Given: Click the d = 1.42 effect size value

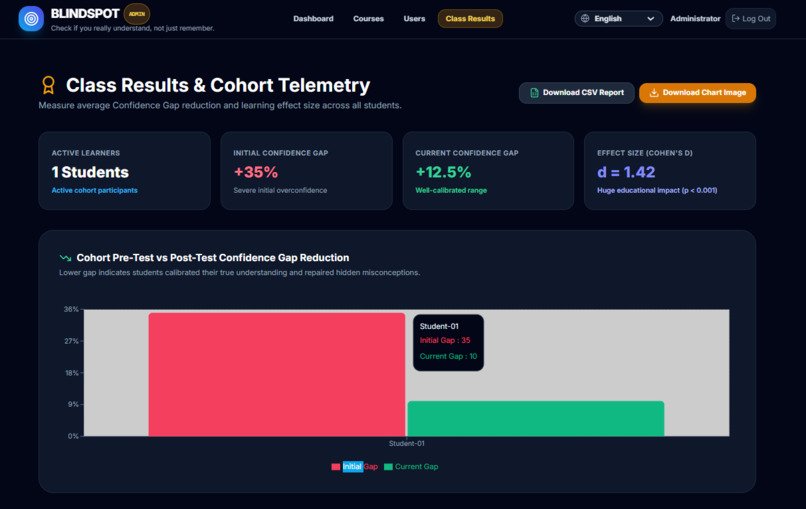Looking at the screenshot, I should 626,172.
